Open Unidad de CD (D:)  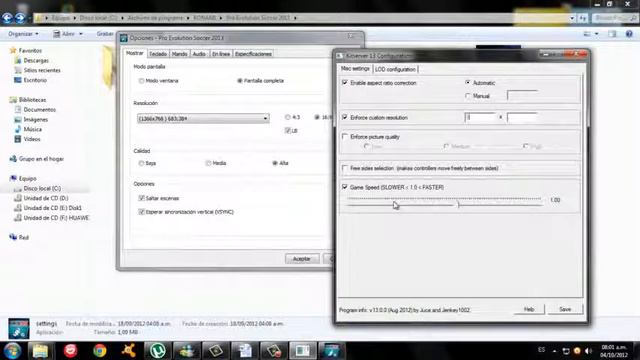coord(45,198)
